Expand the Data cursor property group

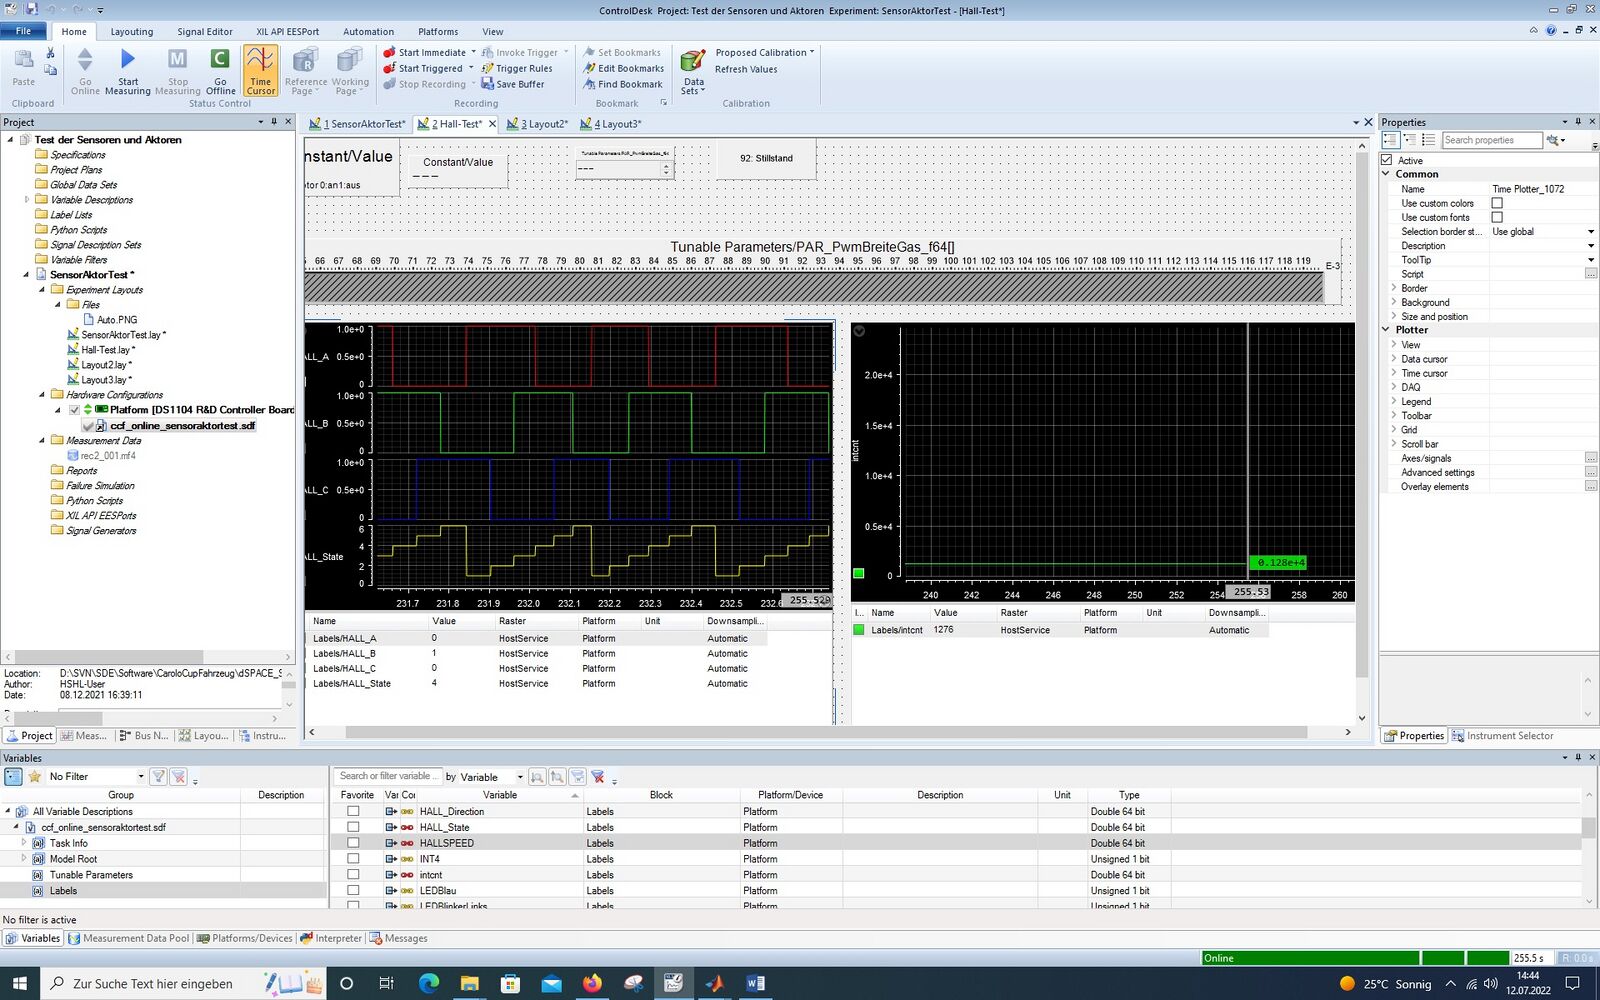[x=1394, y=359]
